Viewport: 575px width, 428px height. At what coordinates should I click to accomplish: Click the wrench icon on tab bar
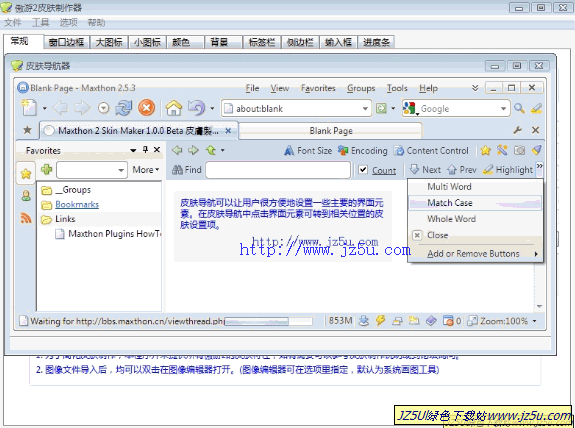pyautogui.click(x=517, y=130)
